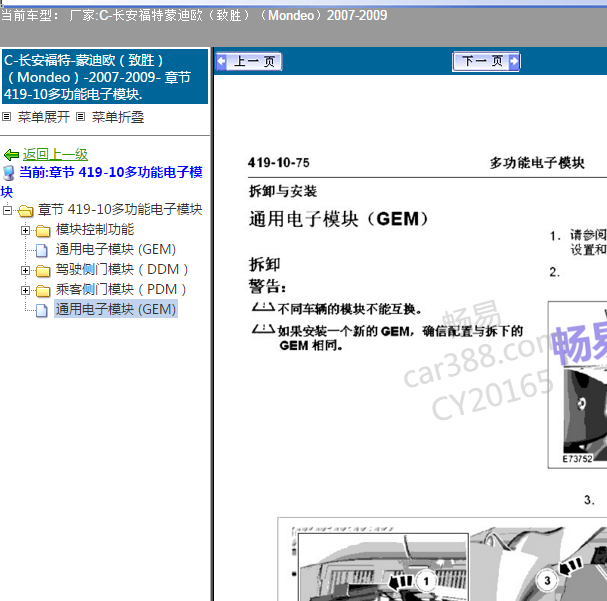The width and height of the screenshot is (607, 601).
Task: Click page number 419-10-75
Action: coord(279,163)
